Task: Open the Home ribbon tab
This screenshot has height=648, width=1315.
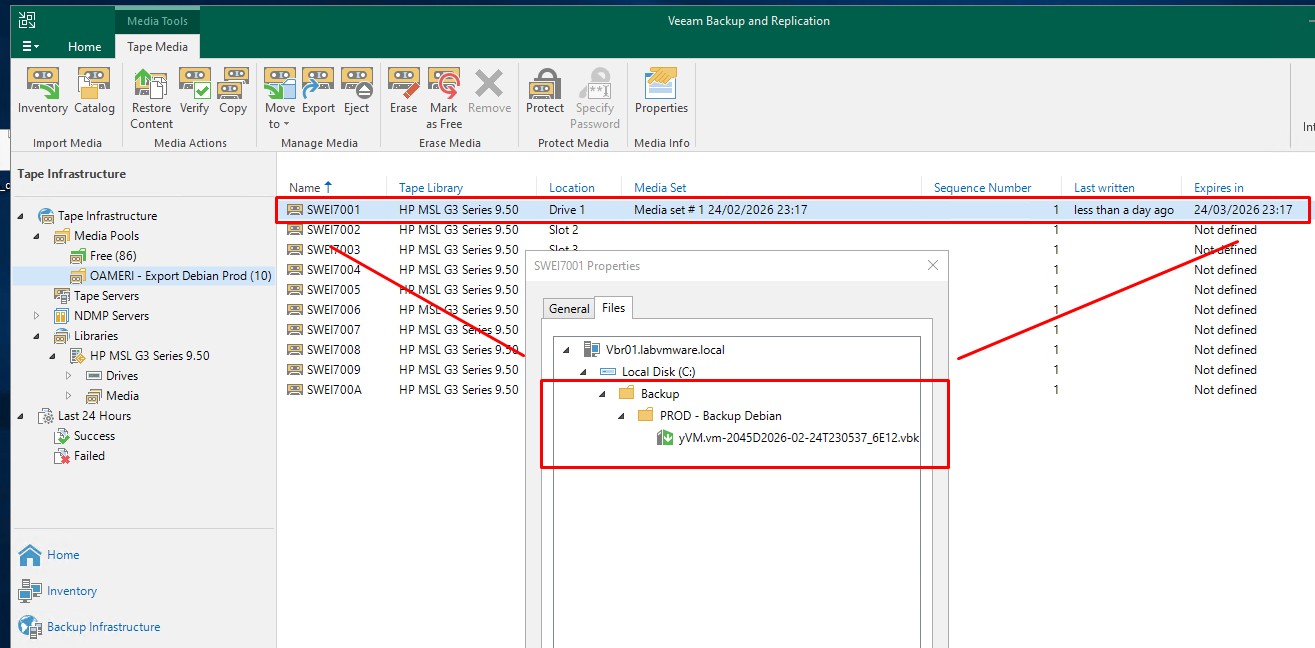Action: click(x=84, y=47)
